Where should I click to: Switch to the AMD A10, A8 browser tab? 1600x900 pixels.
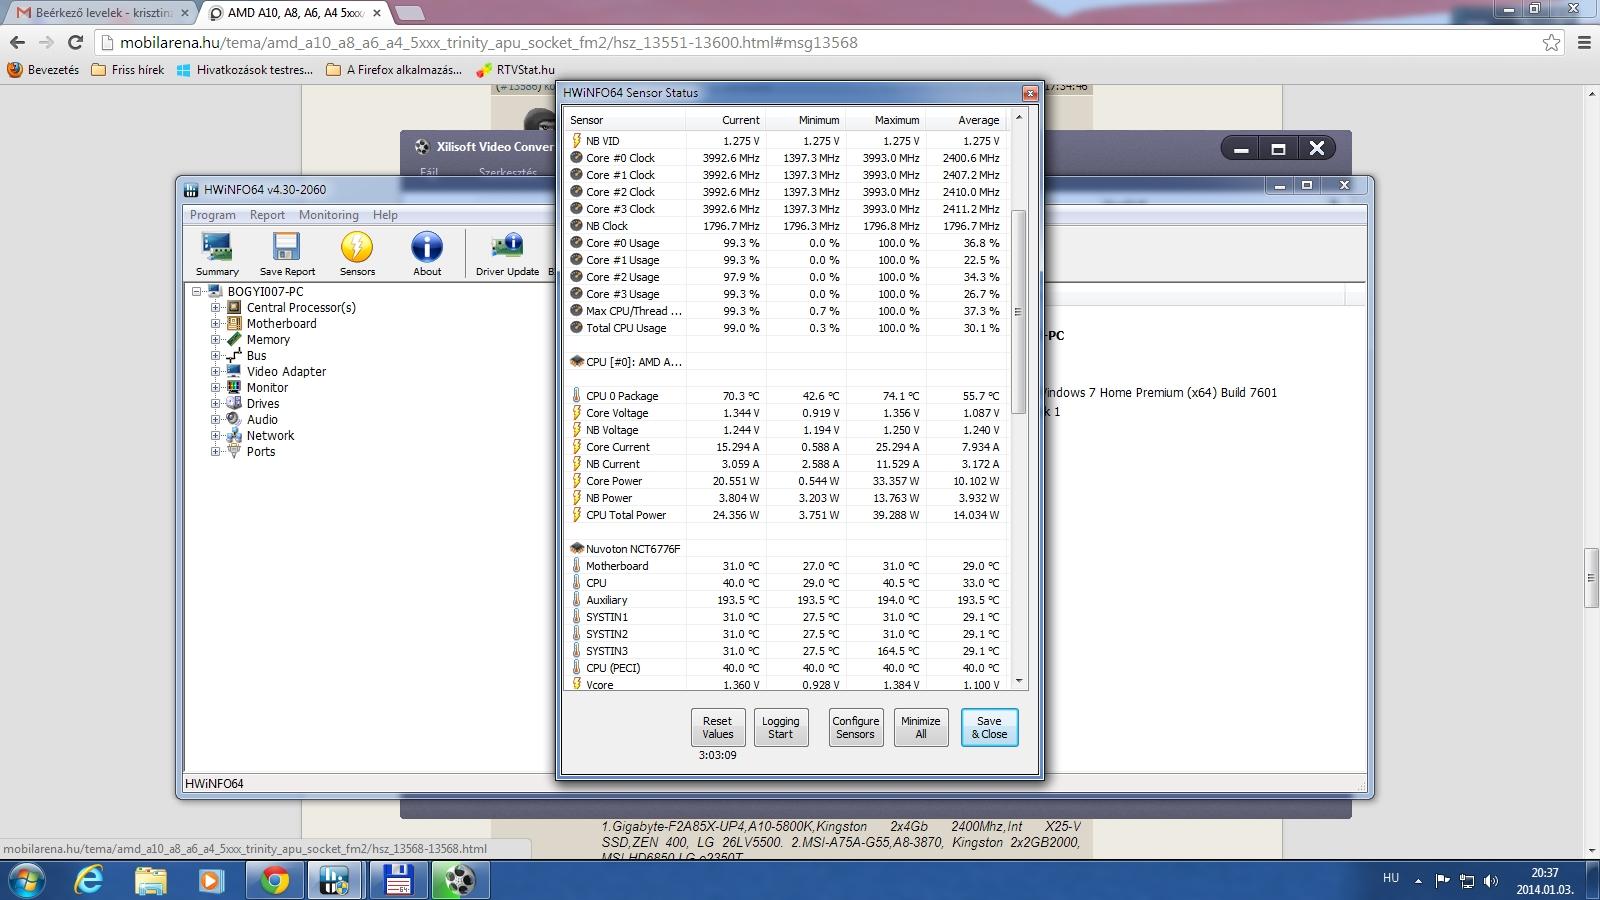tap(295, 13)
